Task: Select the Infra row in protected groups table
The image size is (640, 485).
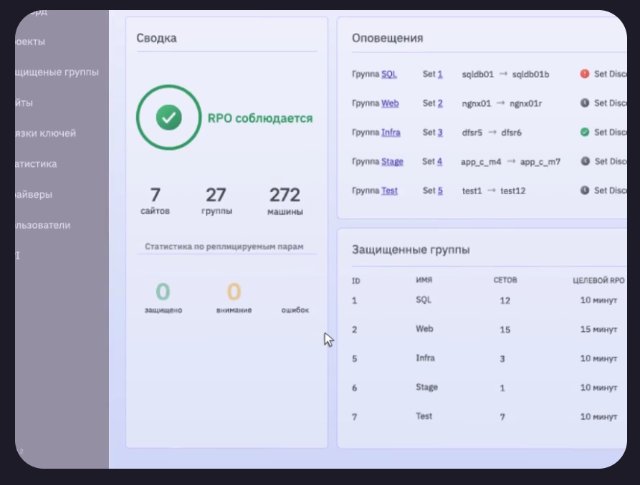Action: (x=487, y=358)
